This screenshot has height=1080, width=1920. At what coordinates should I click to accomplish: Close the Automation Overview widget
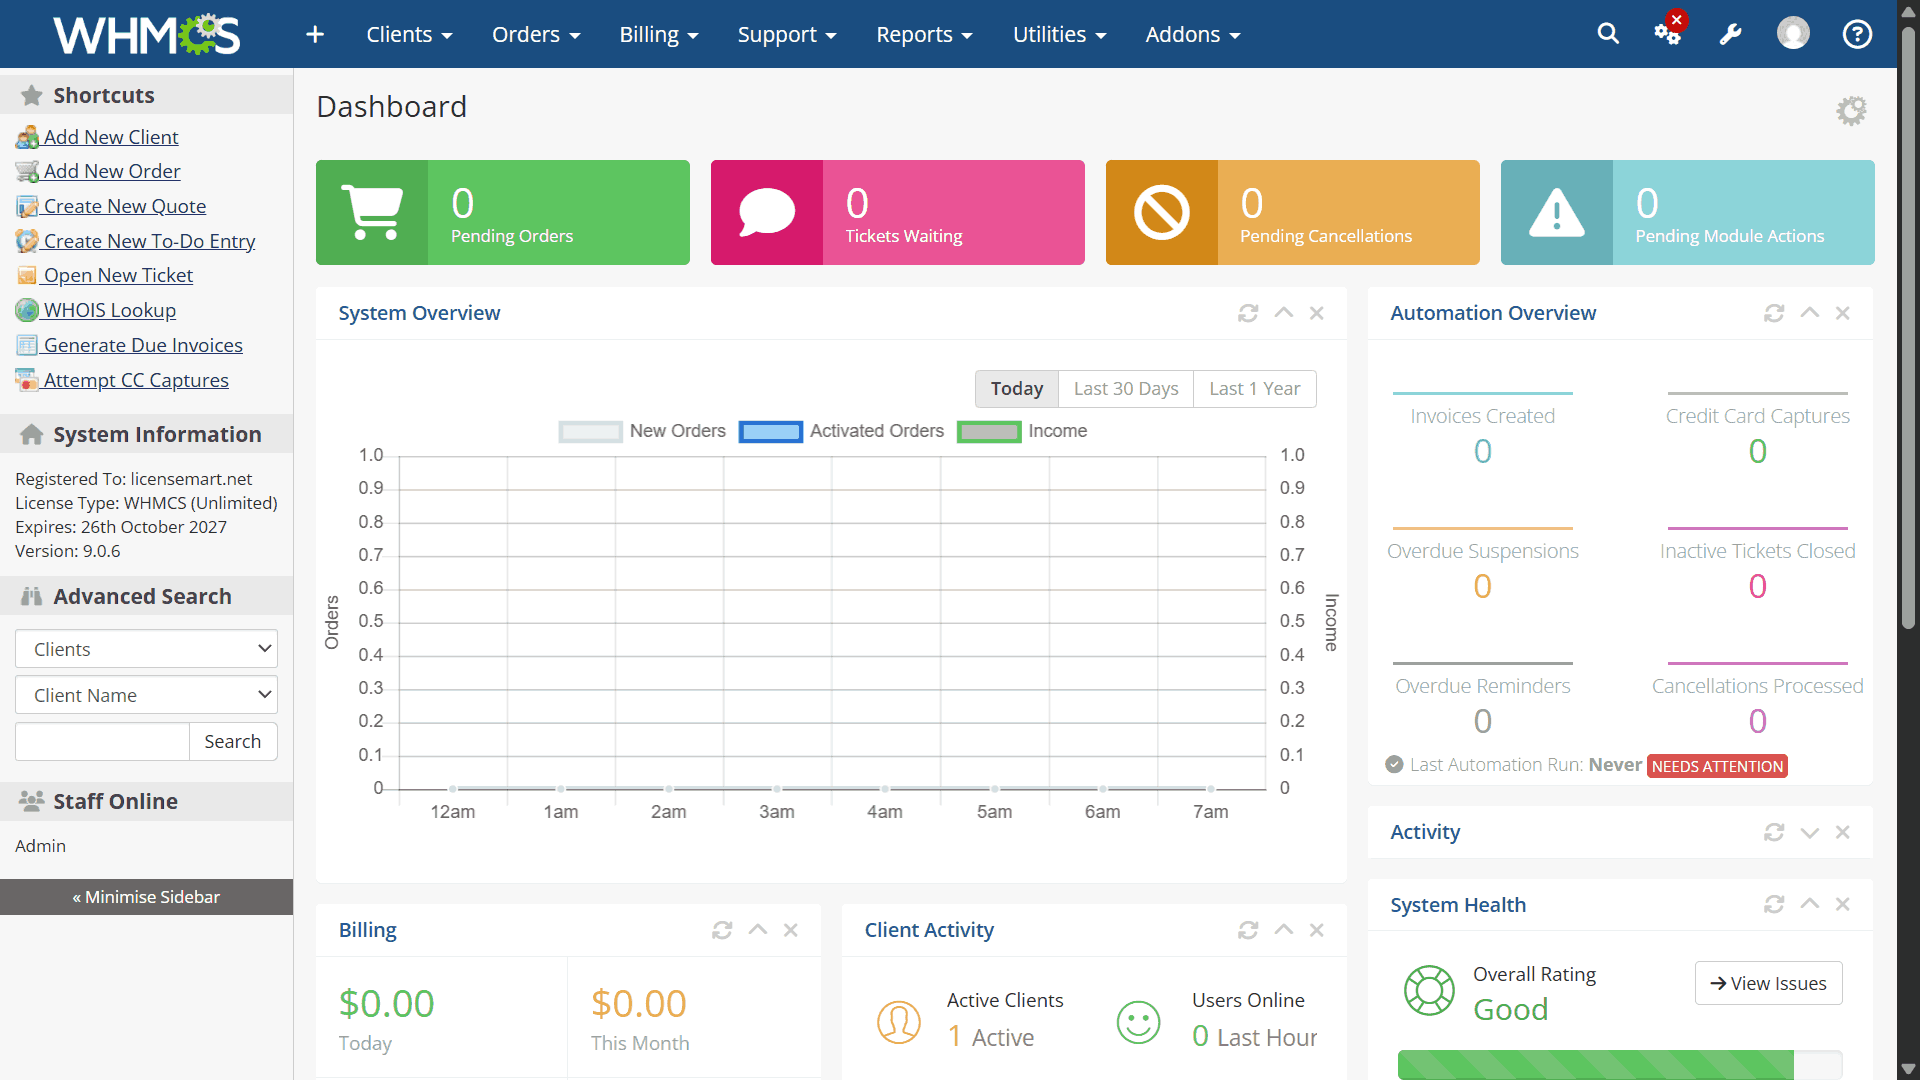[x=1843, y=313]
